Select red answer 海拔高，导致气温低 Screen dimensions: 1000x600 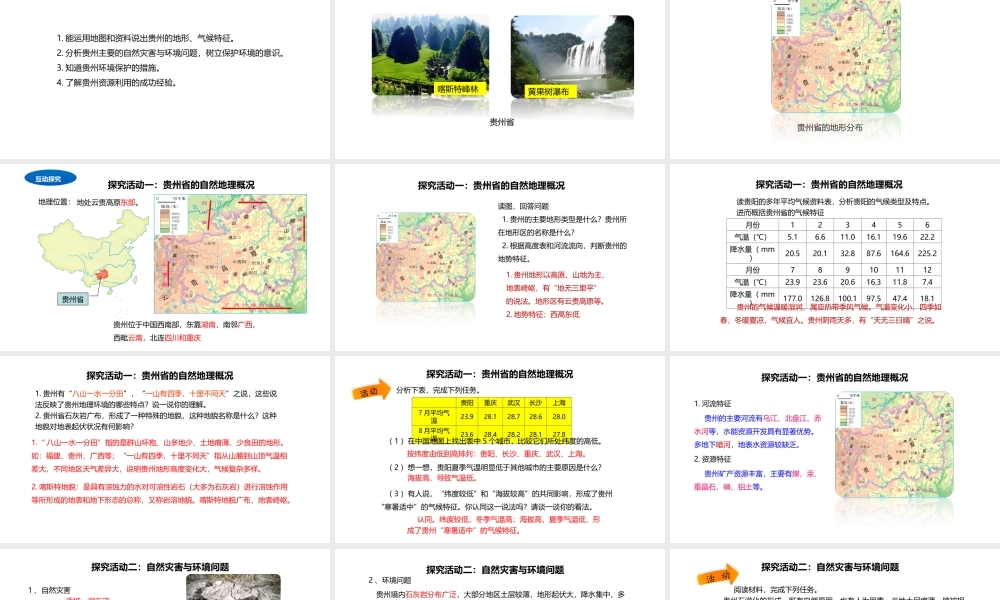(441, 478)
